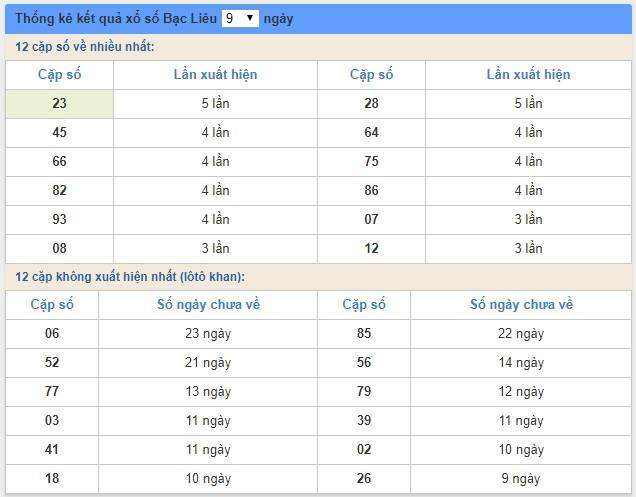Select rare pair 85

[364, 334]
